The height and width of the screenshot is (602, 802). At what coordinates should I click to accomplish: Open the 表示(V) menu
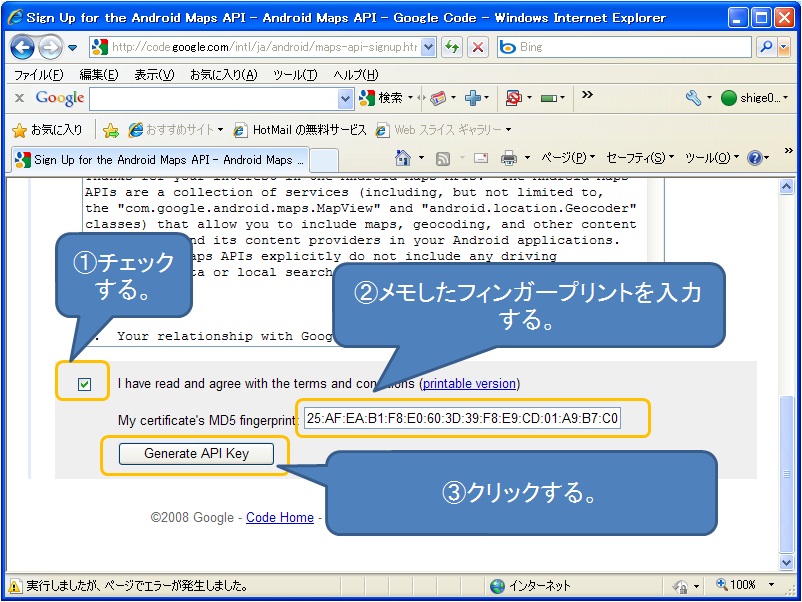pos(154,75)
